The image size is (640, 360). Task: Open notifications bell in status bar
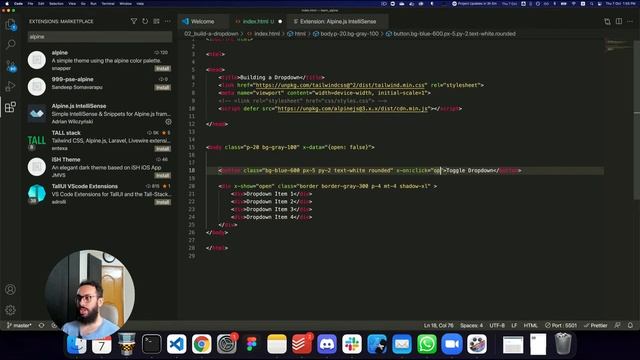click(630, 325)
